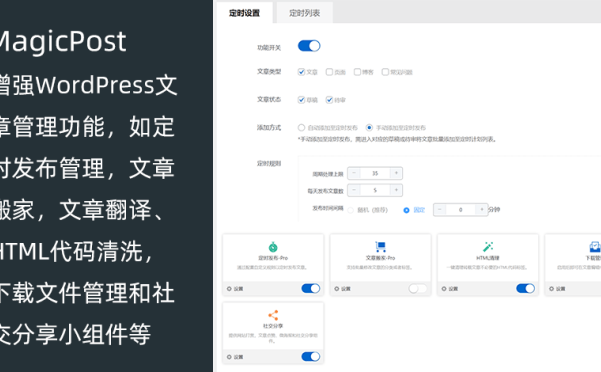Image resolution: width=601 pixels, height=372 pixels.
Task: Open settings gear of 社交分享 card
Action: 229,357
